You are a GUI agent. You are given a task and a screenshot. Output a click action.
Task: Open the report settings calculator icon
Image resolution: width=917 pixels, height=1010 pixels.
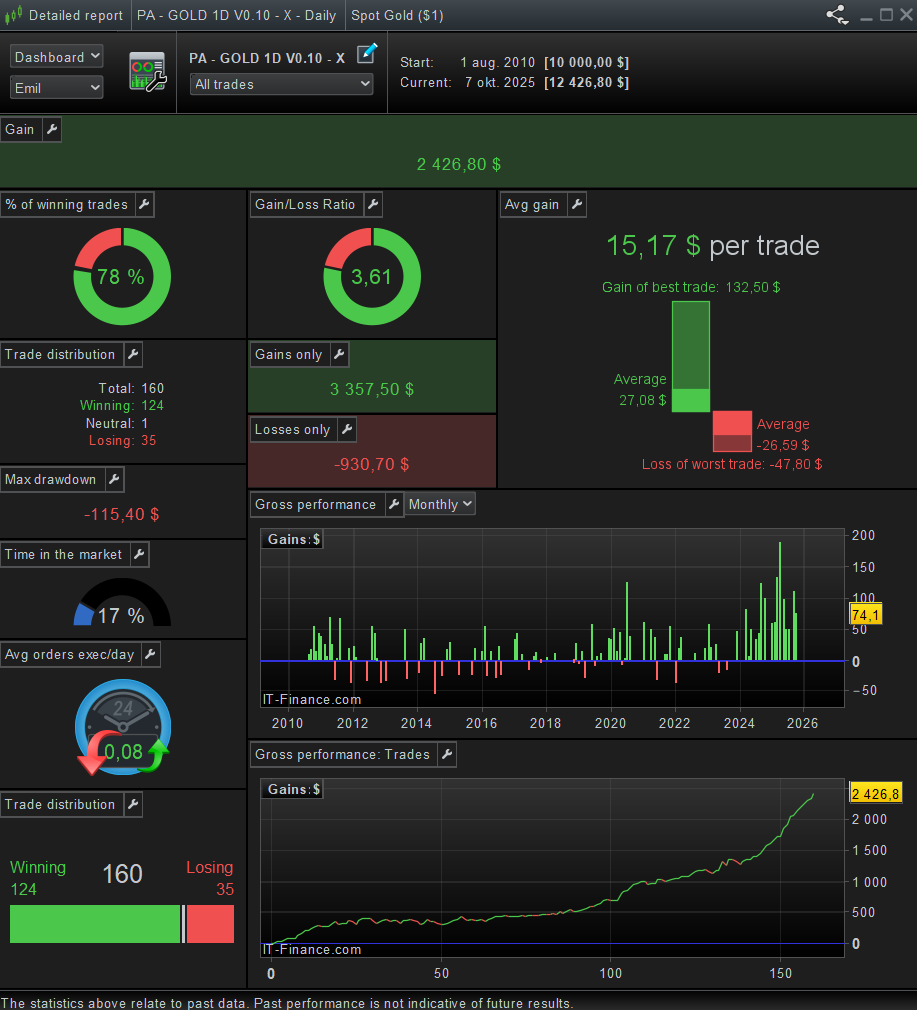point(147,72)
